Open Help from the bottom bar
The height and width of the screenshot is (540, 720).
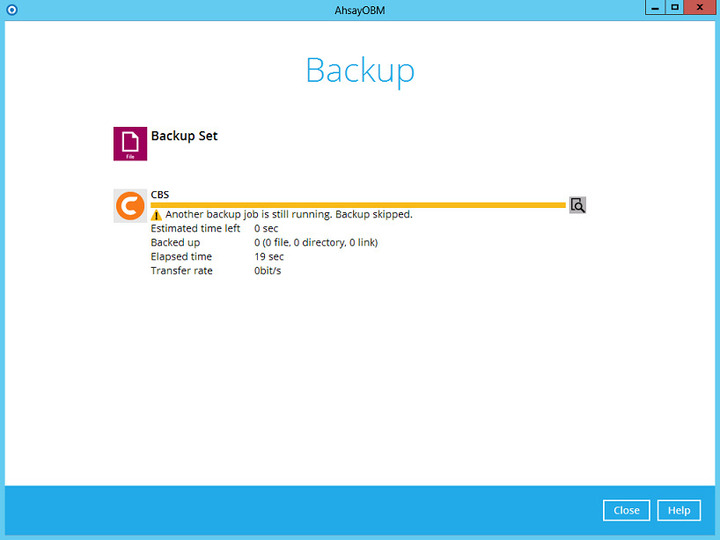678,510
